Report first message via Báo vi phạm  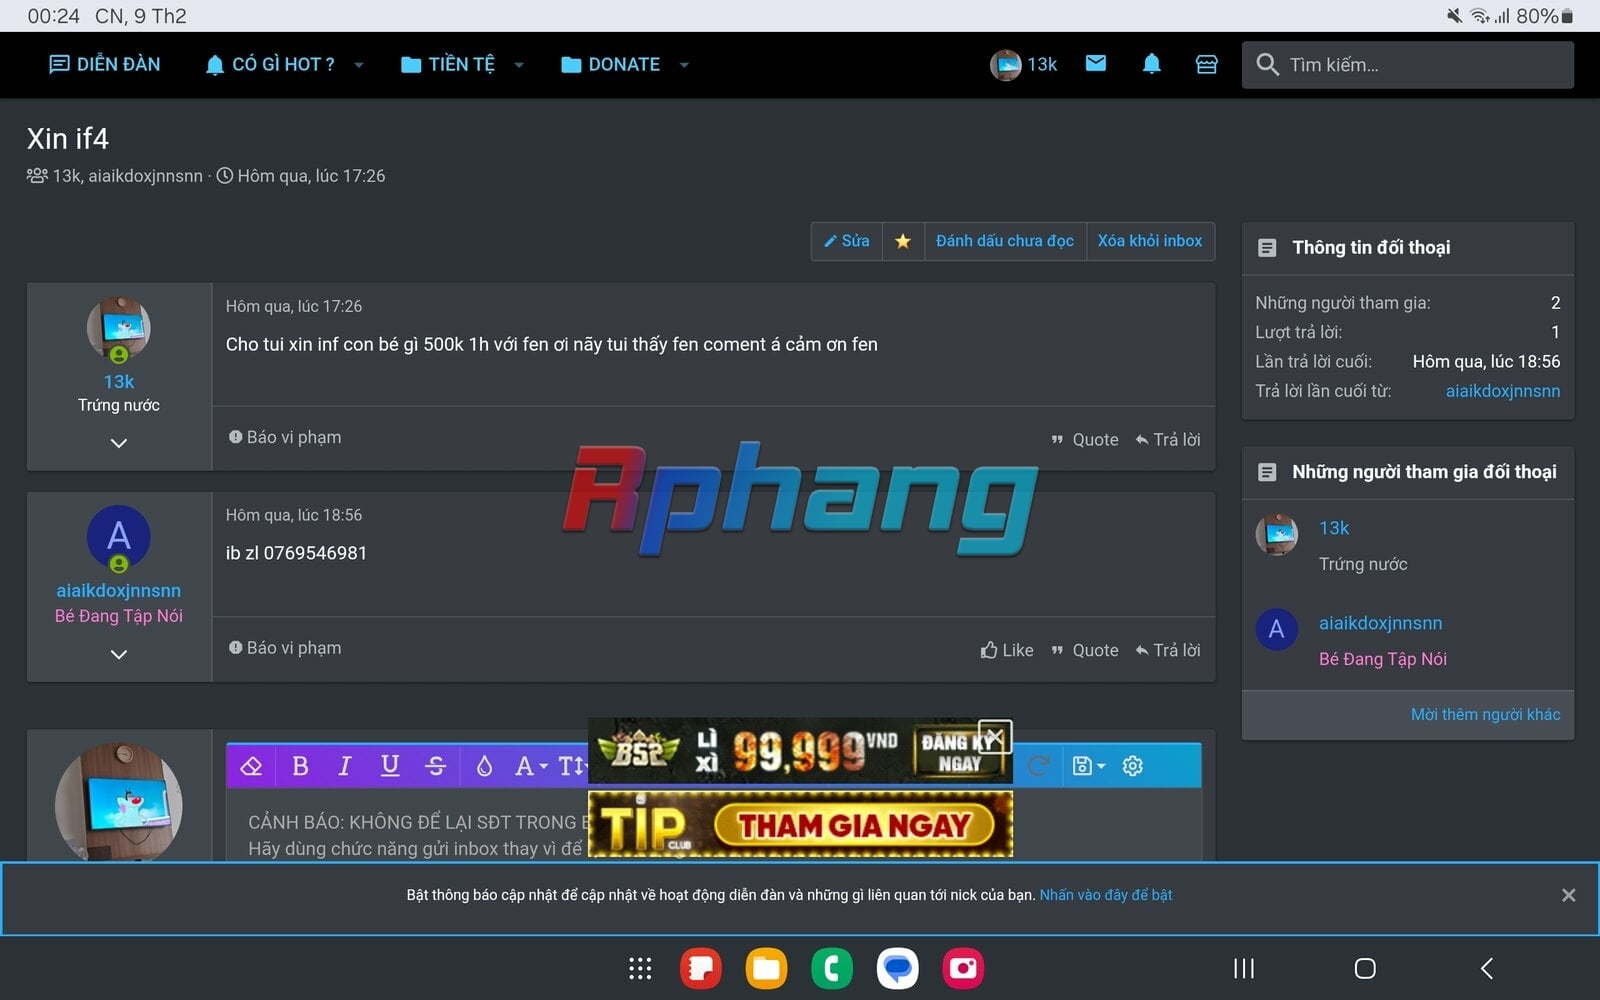coord(285,437)
